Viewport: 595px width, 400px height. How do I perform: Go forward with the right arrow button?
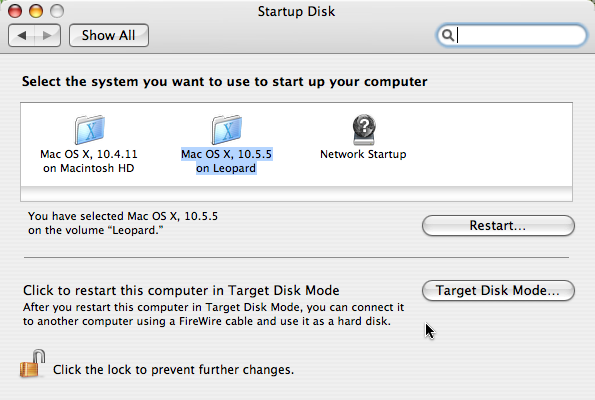click(47, 35)
